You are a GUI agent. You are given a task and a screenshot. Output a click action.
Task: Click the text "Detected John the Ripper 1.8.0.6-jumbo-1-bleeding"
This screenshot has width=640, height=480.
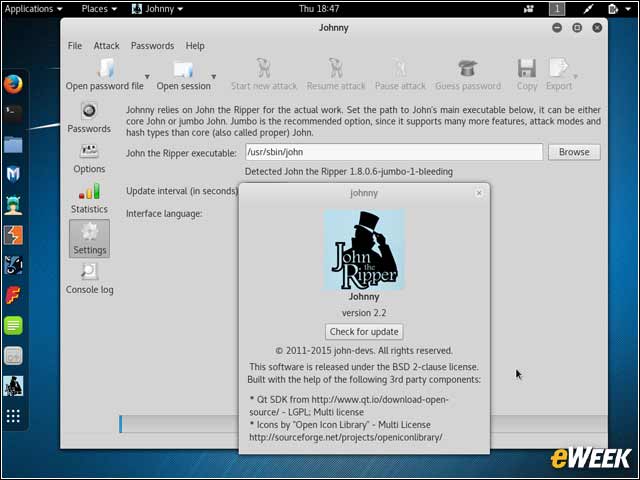click(x=349, y=171)
